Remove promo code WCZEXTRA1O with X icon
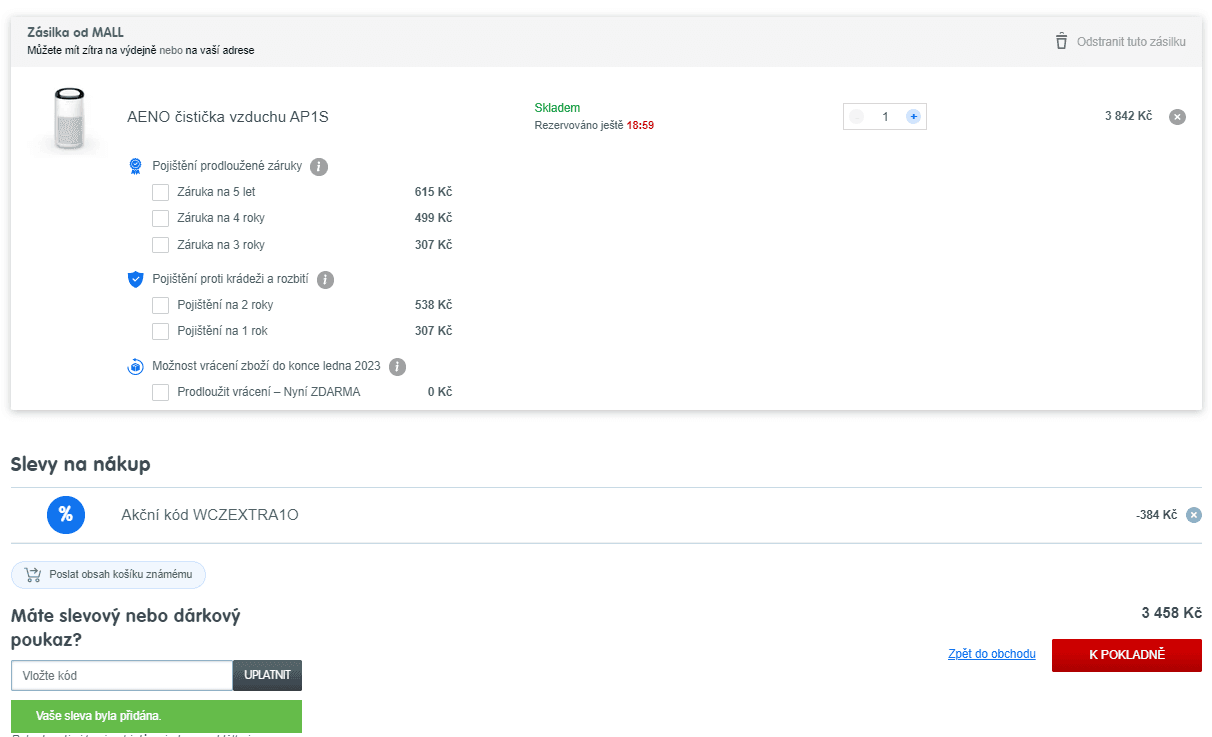 point(1193,515)
